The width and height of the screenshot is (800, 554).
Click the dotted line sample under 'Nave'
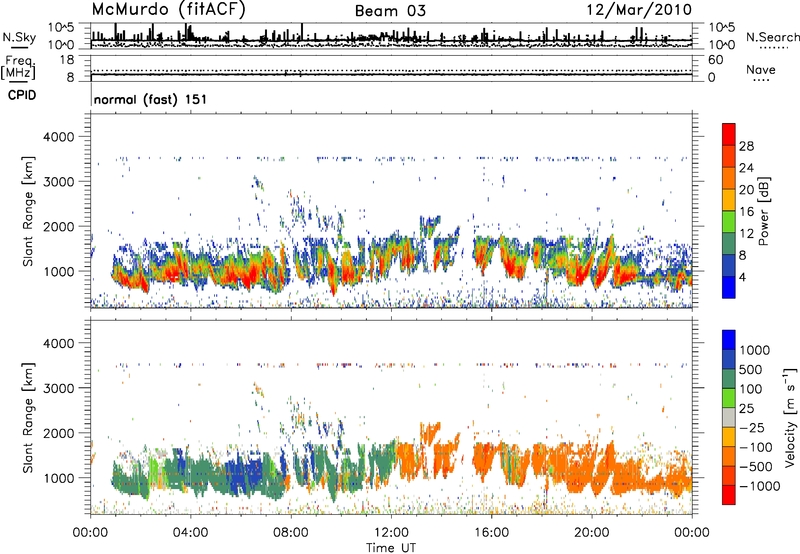762,81
